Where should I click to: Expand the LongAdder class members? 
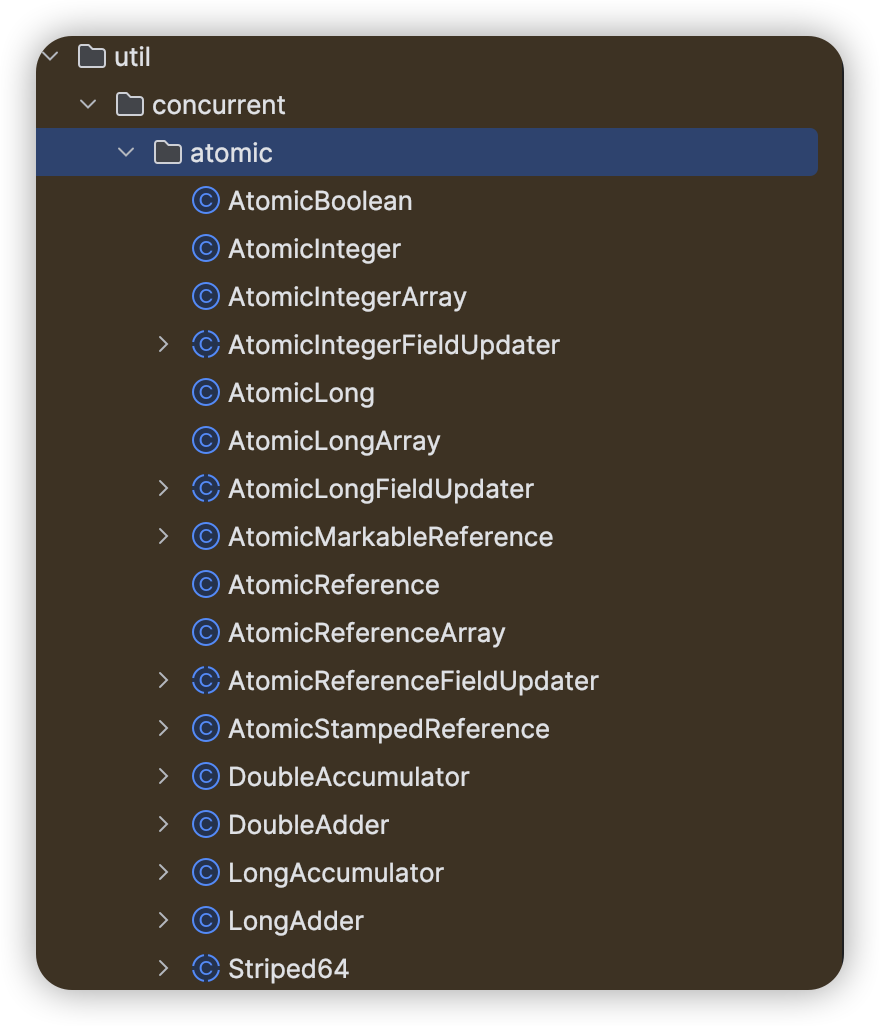click(164, 920)
